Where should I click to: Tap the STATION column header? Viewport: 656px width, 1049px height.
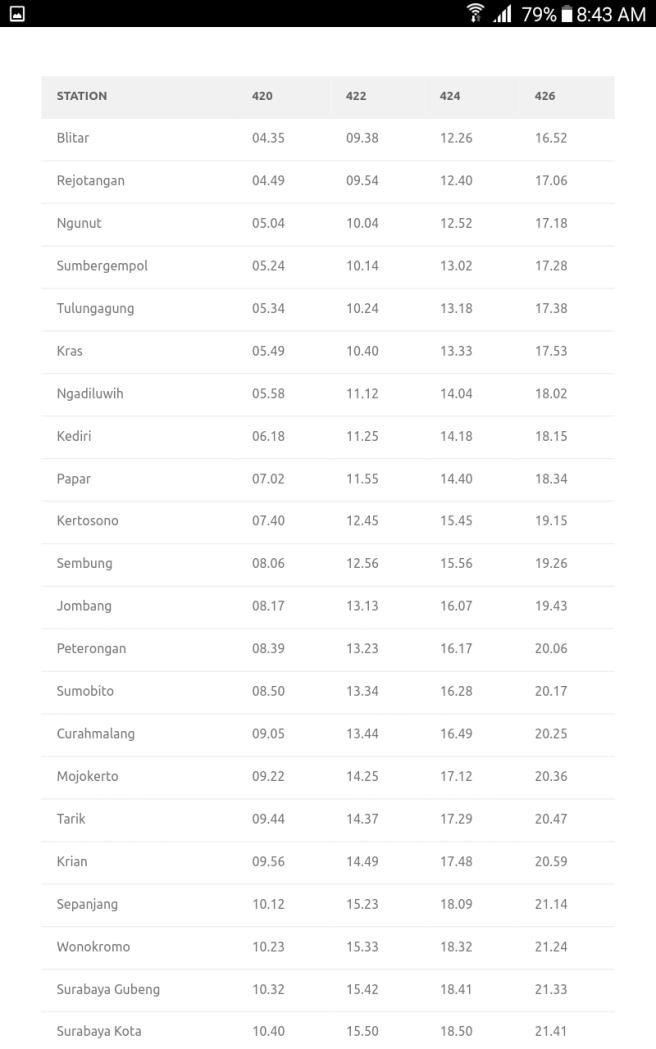[x=82, y=96]
